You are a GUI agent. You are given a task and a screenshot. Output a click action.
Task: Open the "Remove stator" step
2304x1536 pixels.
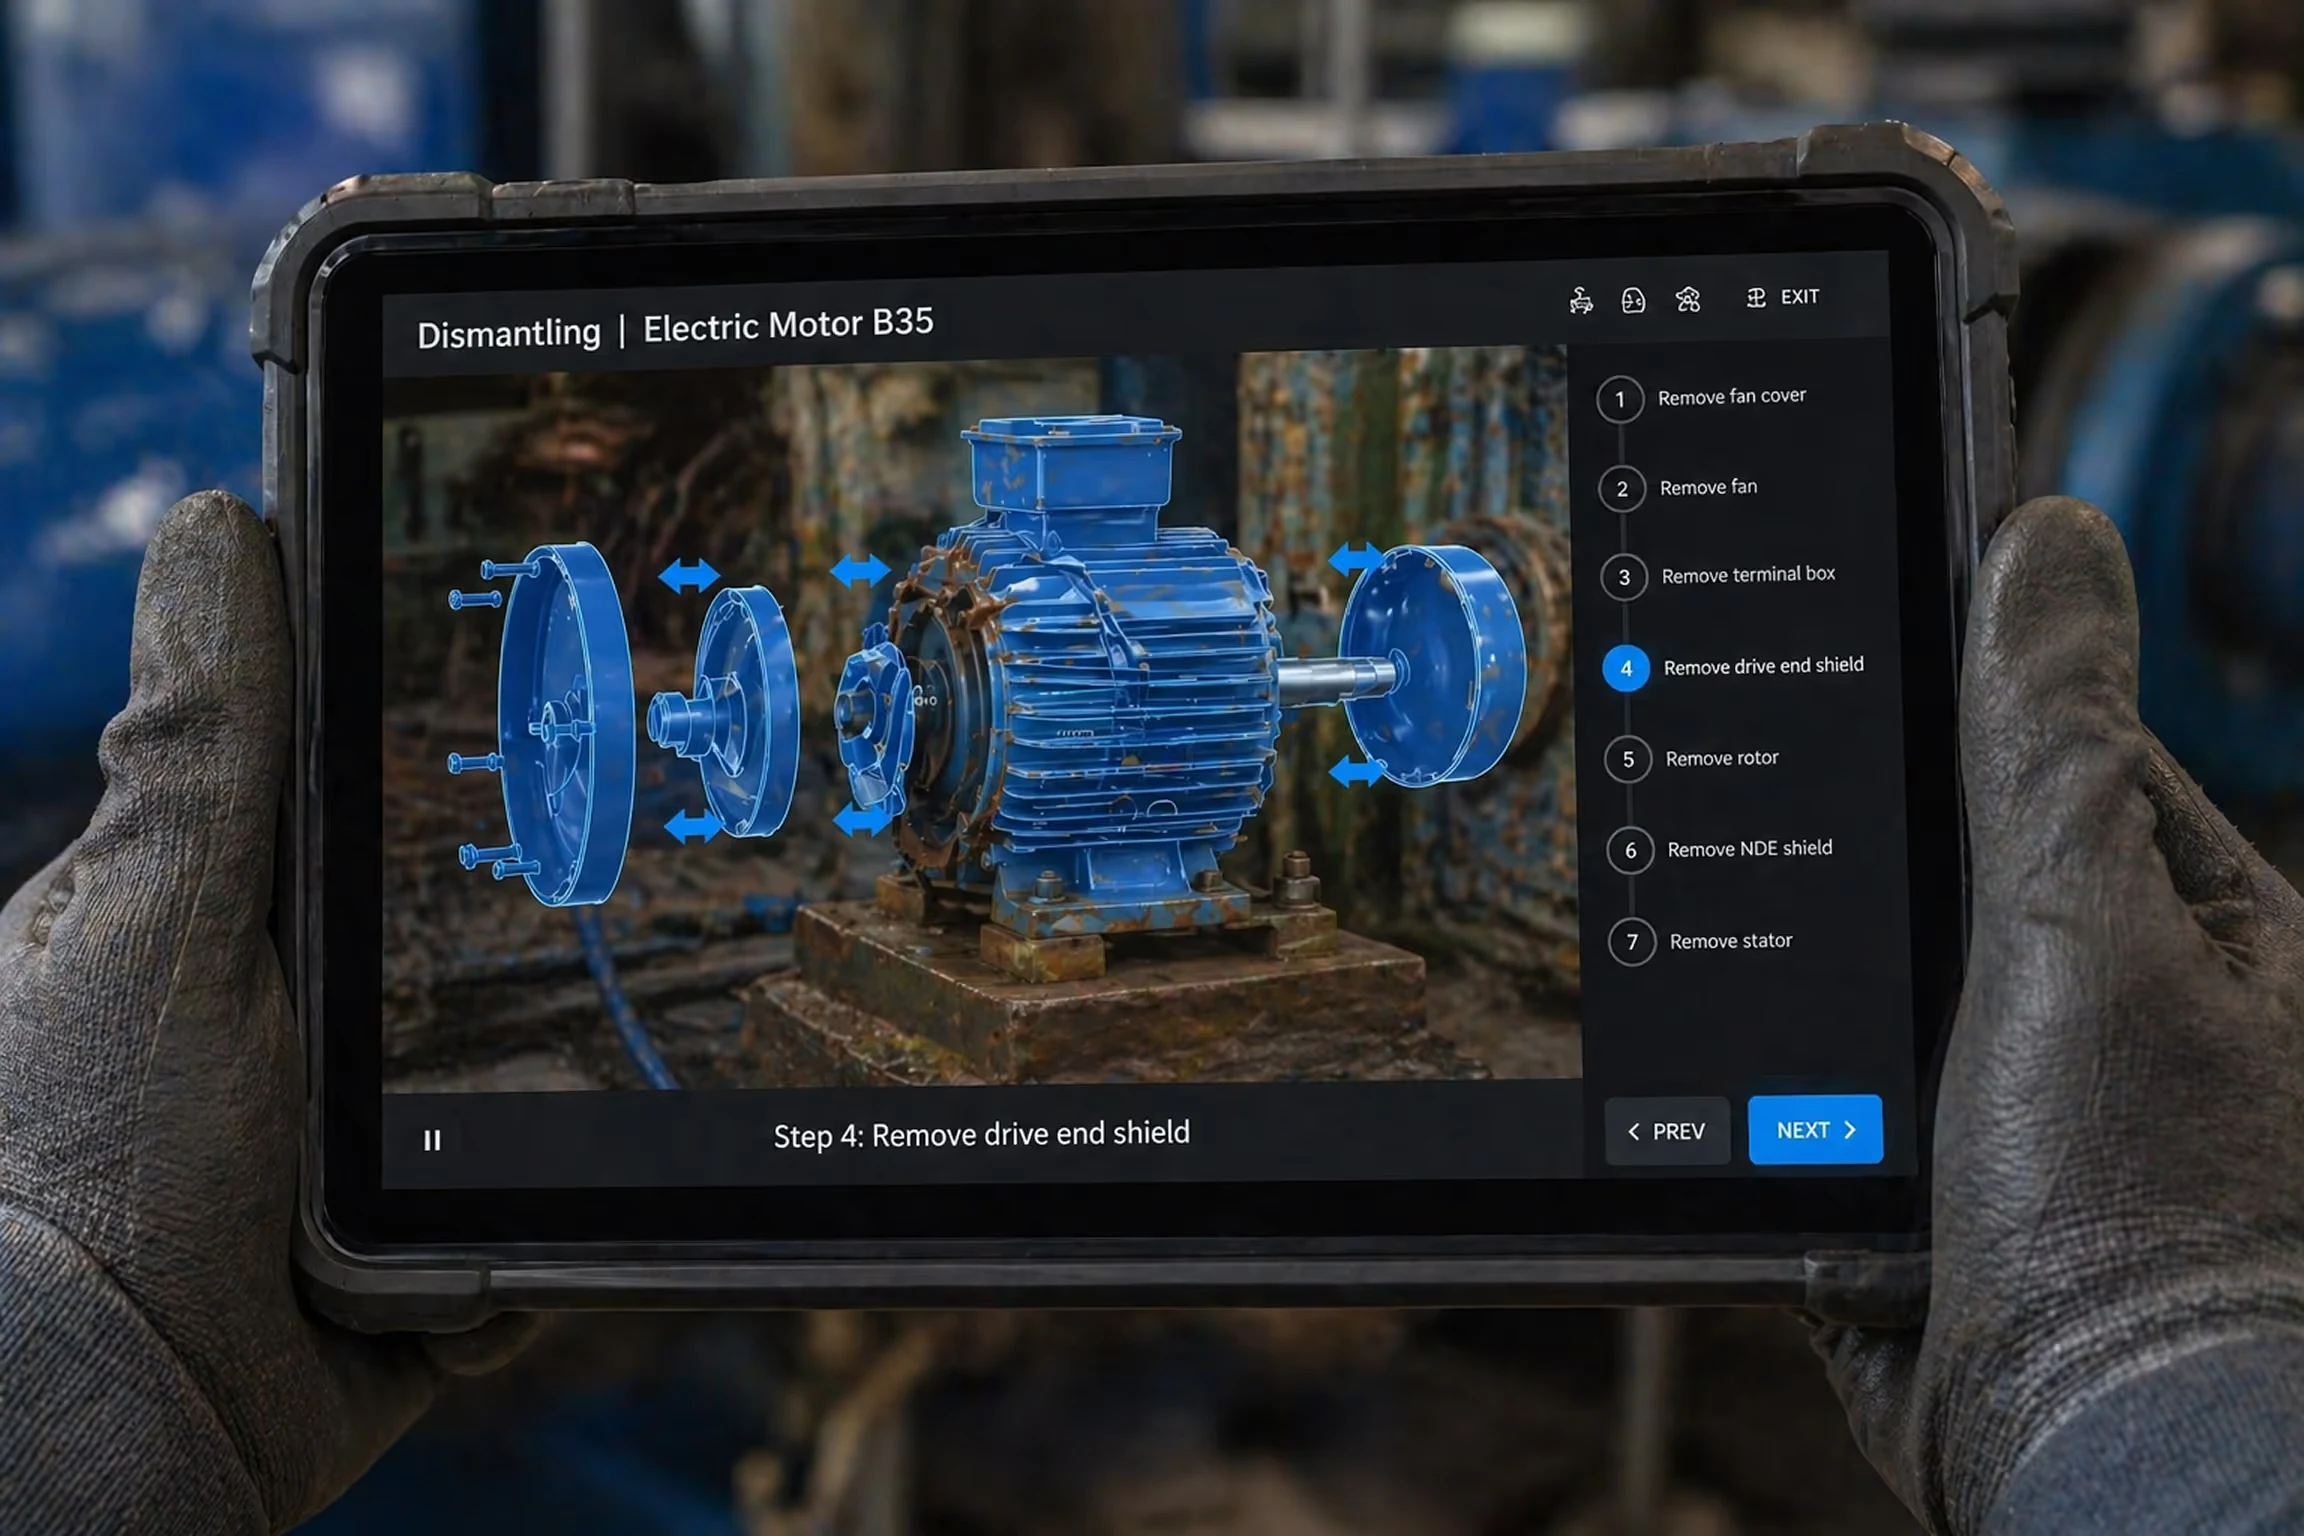click(1731, 941)
